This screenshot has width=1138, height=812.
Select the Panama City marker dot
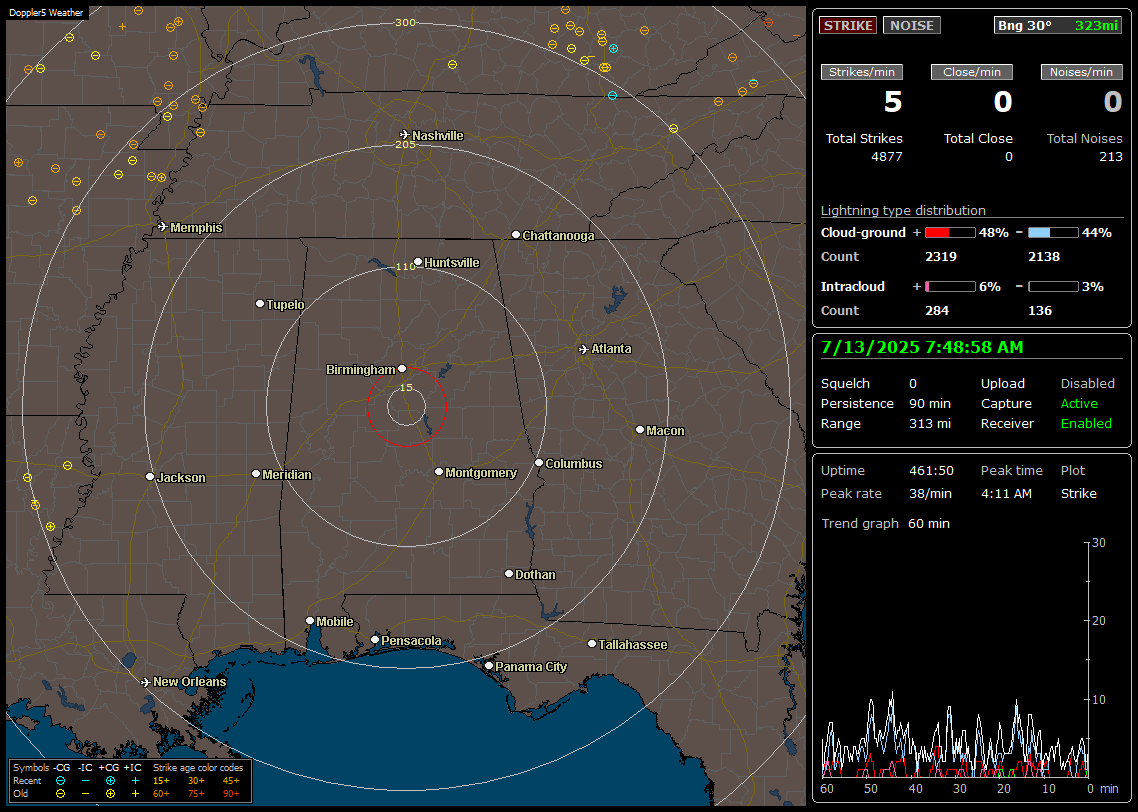(x=489, y=665)
